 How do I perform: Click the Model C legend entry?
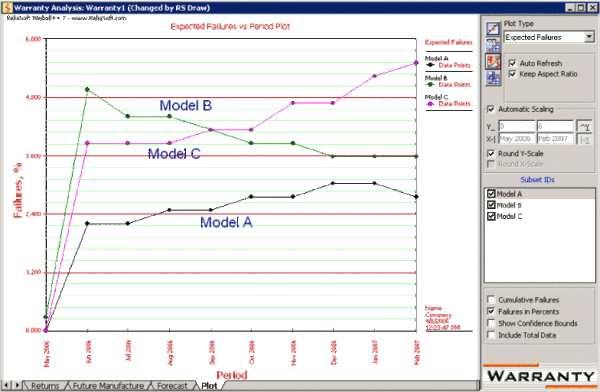[448, 100]
